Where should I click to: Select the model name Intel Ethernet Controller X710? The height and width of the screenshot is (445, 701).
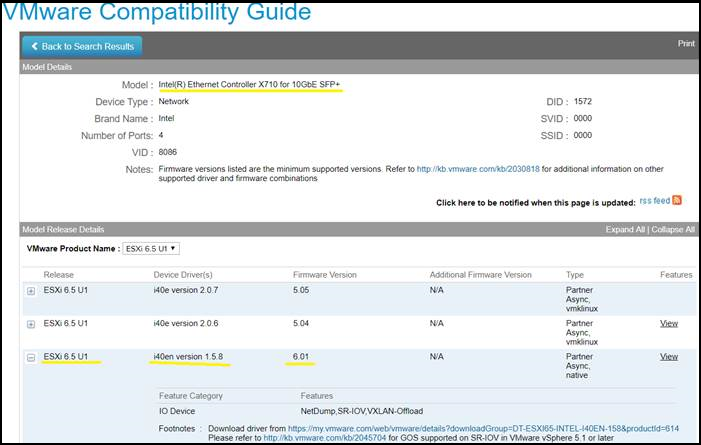pos(249,85)
